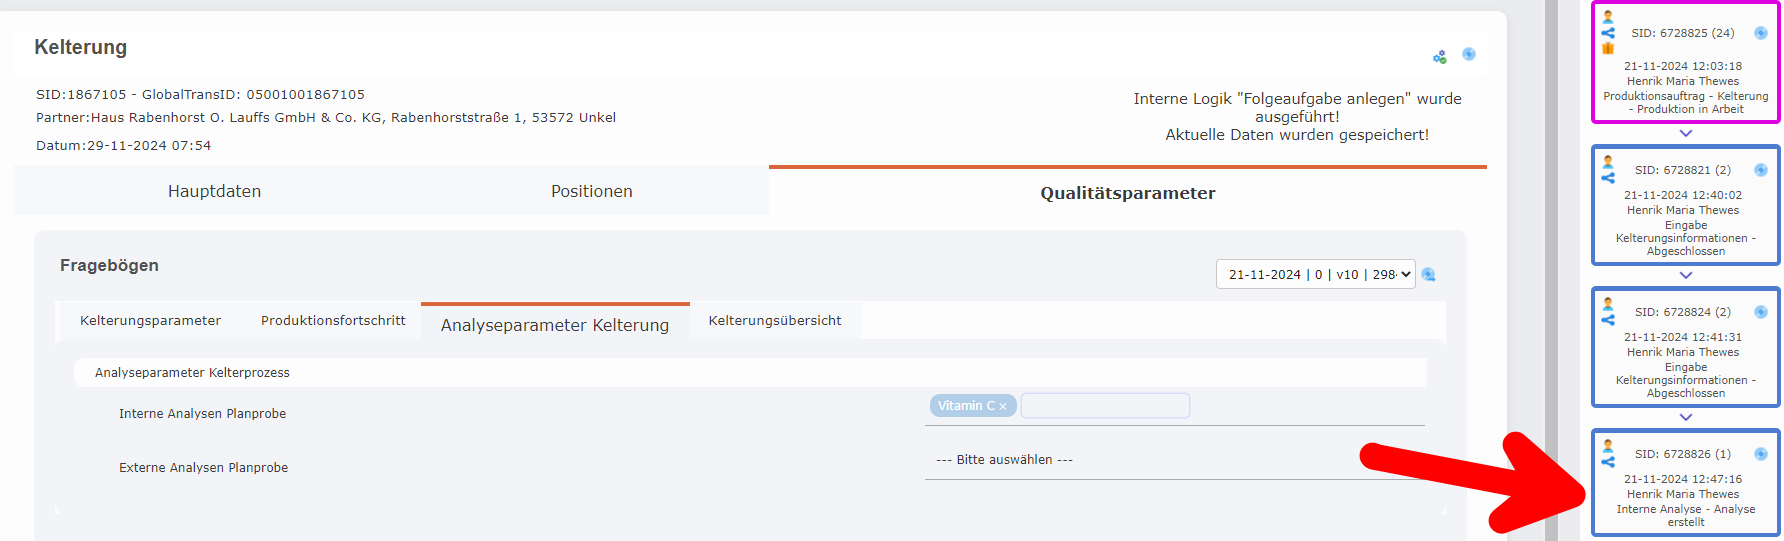Open the Produktionsfortschritt sub-tab
The image size is (1784, 541).
click(333, 321)
